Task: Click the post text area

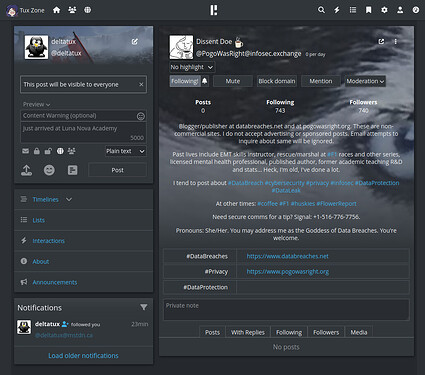Action: (83, 132)
